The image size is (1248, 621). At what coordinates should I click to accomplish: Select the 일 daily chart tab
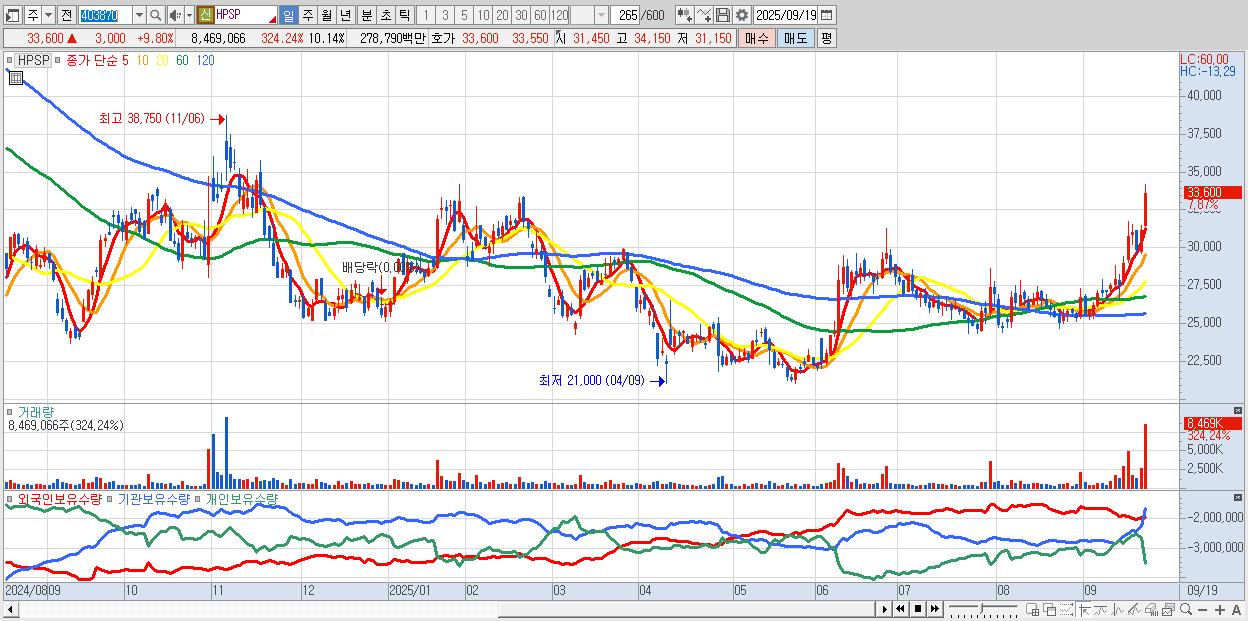288,15
